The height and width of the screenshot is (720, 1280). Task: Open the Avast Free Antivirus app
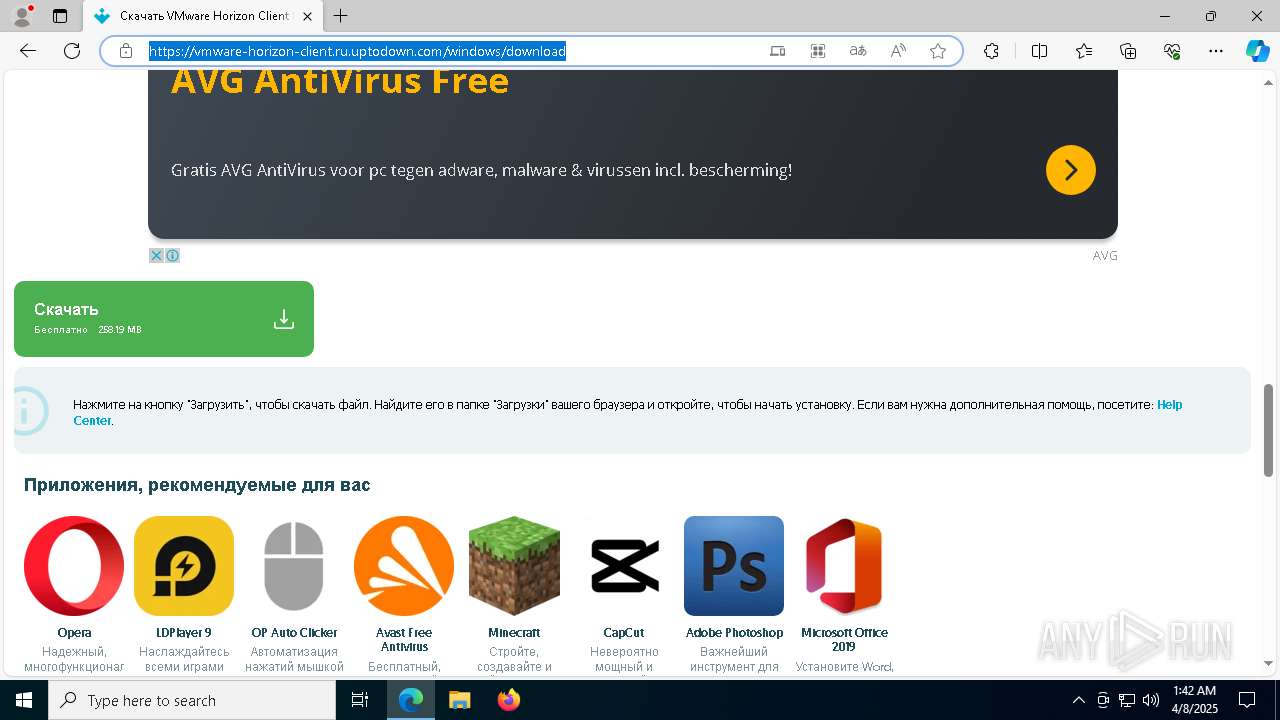click(x=404, y=566)
